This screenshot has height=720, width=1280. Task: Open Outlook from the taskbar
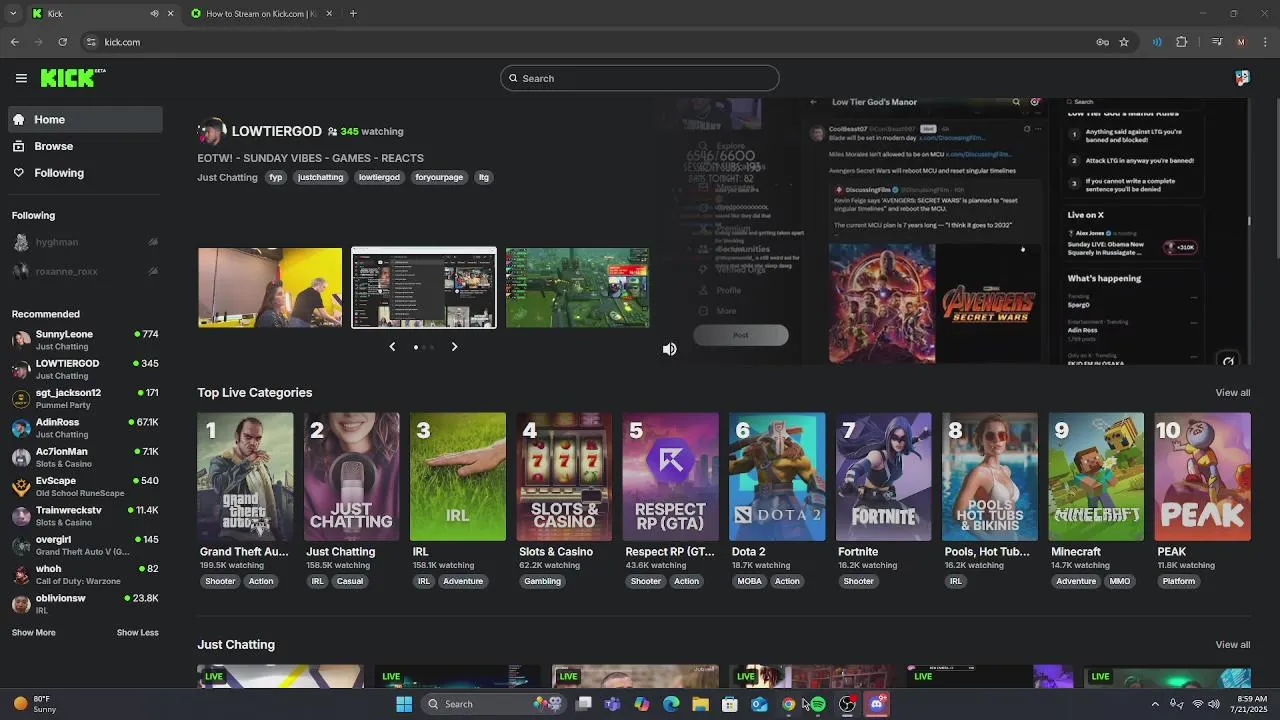pyautogui.click(x=760, y=704)
